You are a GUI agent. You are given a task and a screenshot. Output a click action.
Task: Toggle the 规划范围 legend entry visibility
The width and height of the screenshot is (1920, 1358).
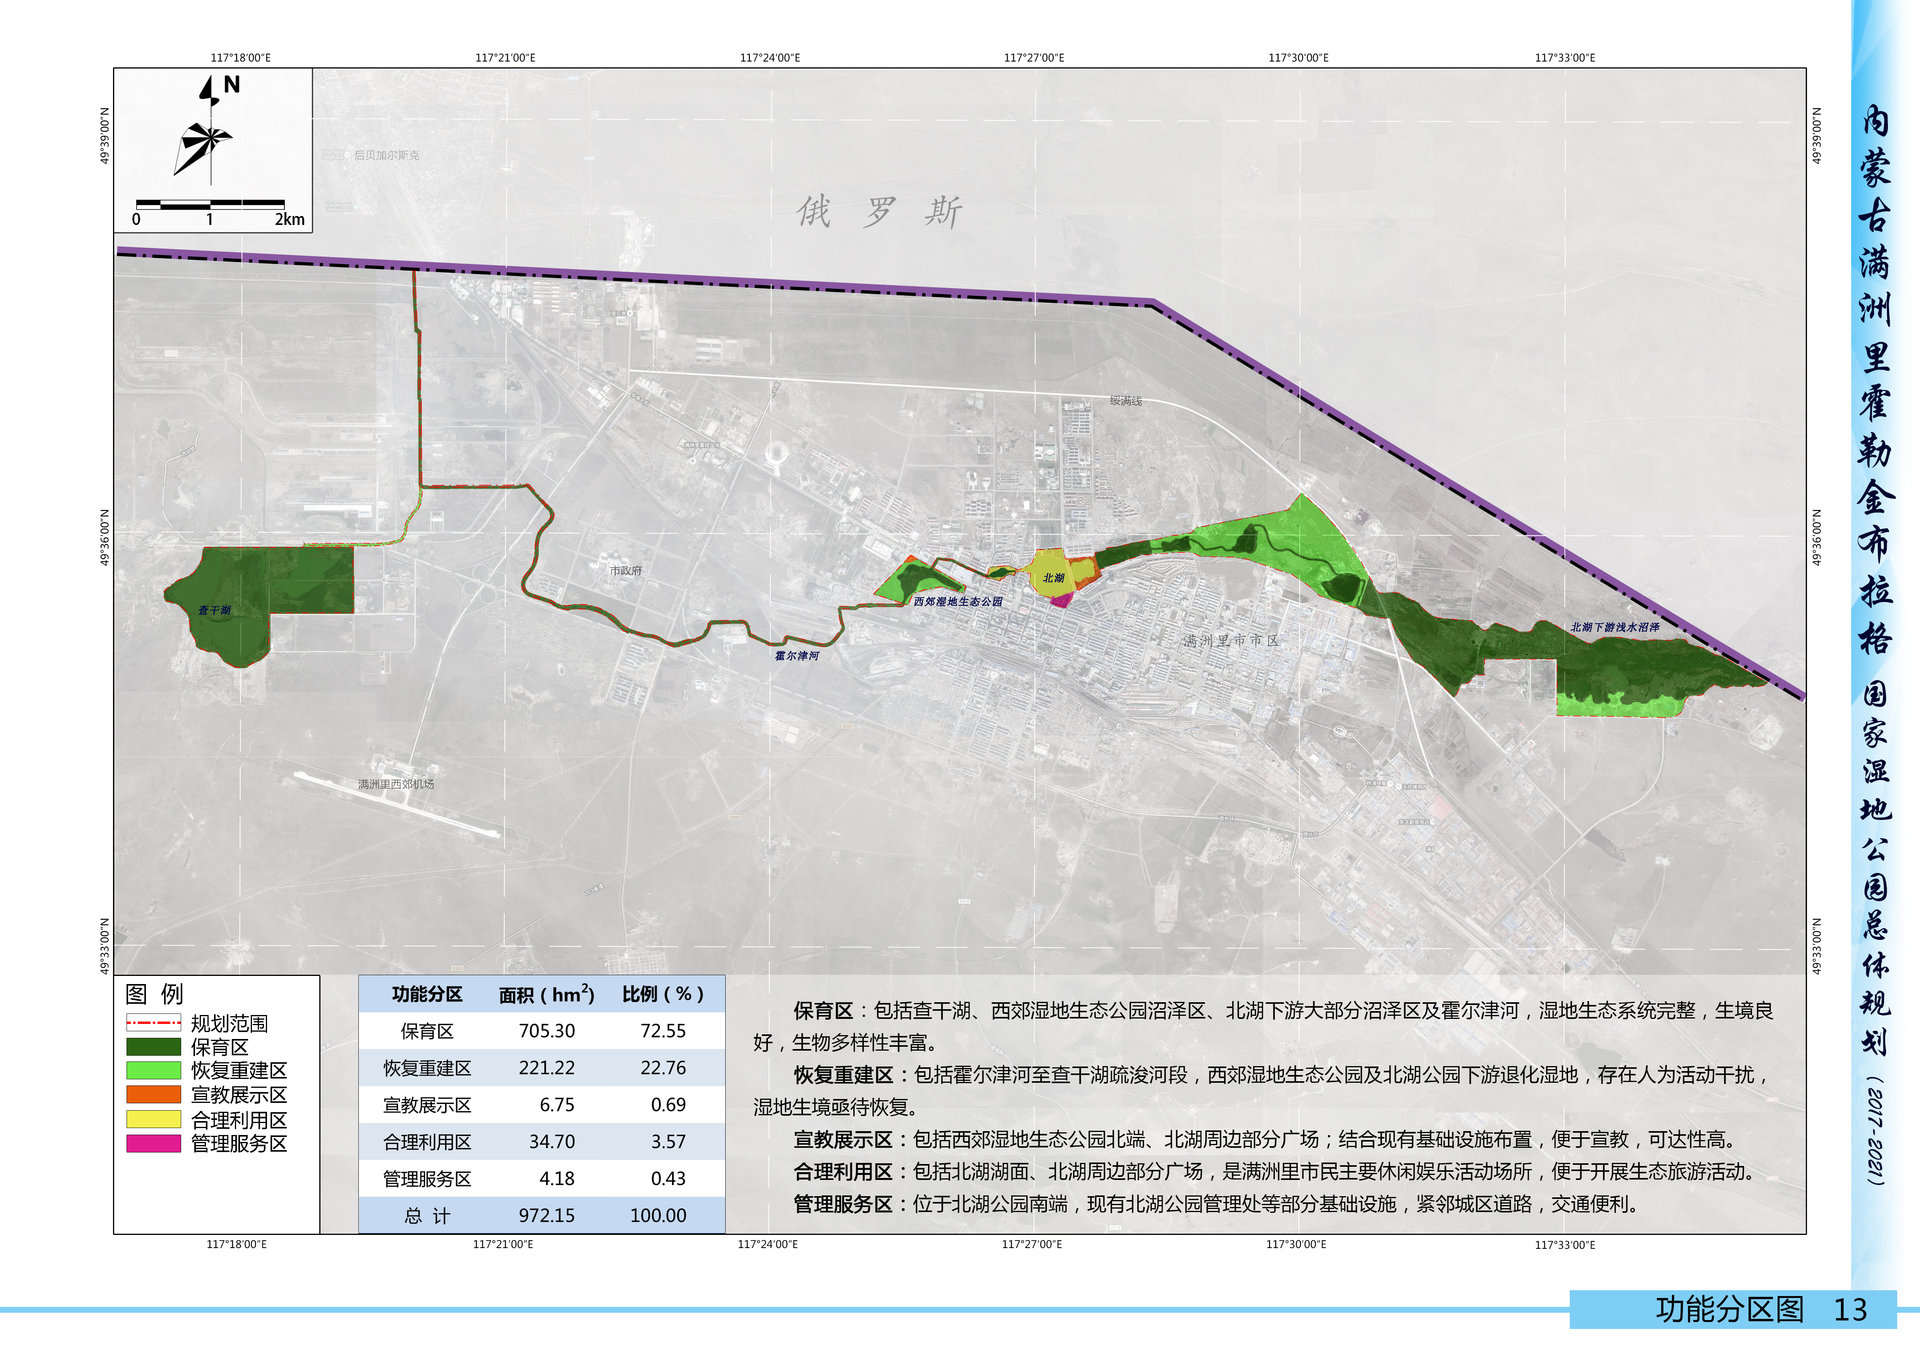click(230, 1024)
